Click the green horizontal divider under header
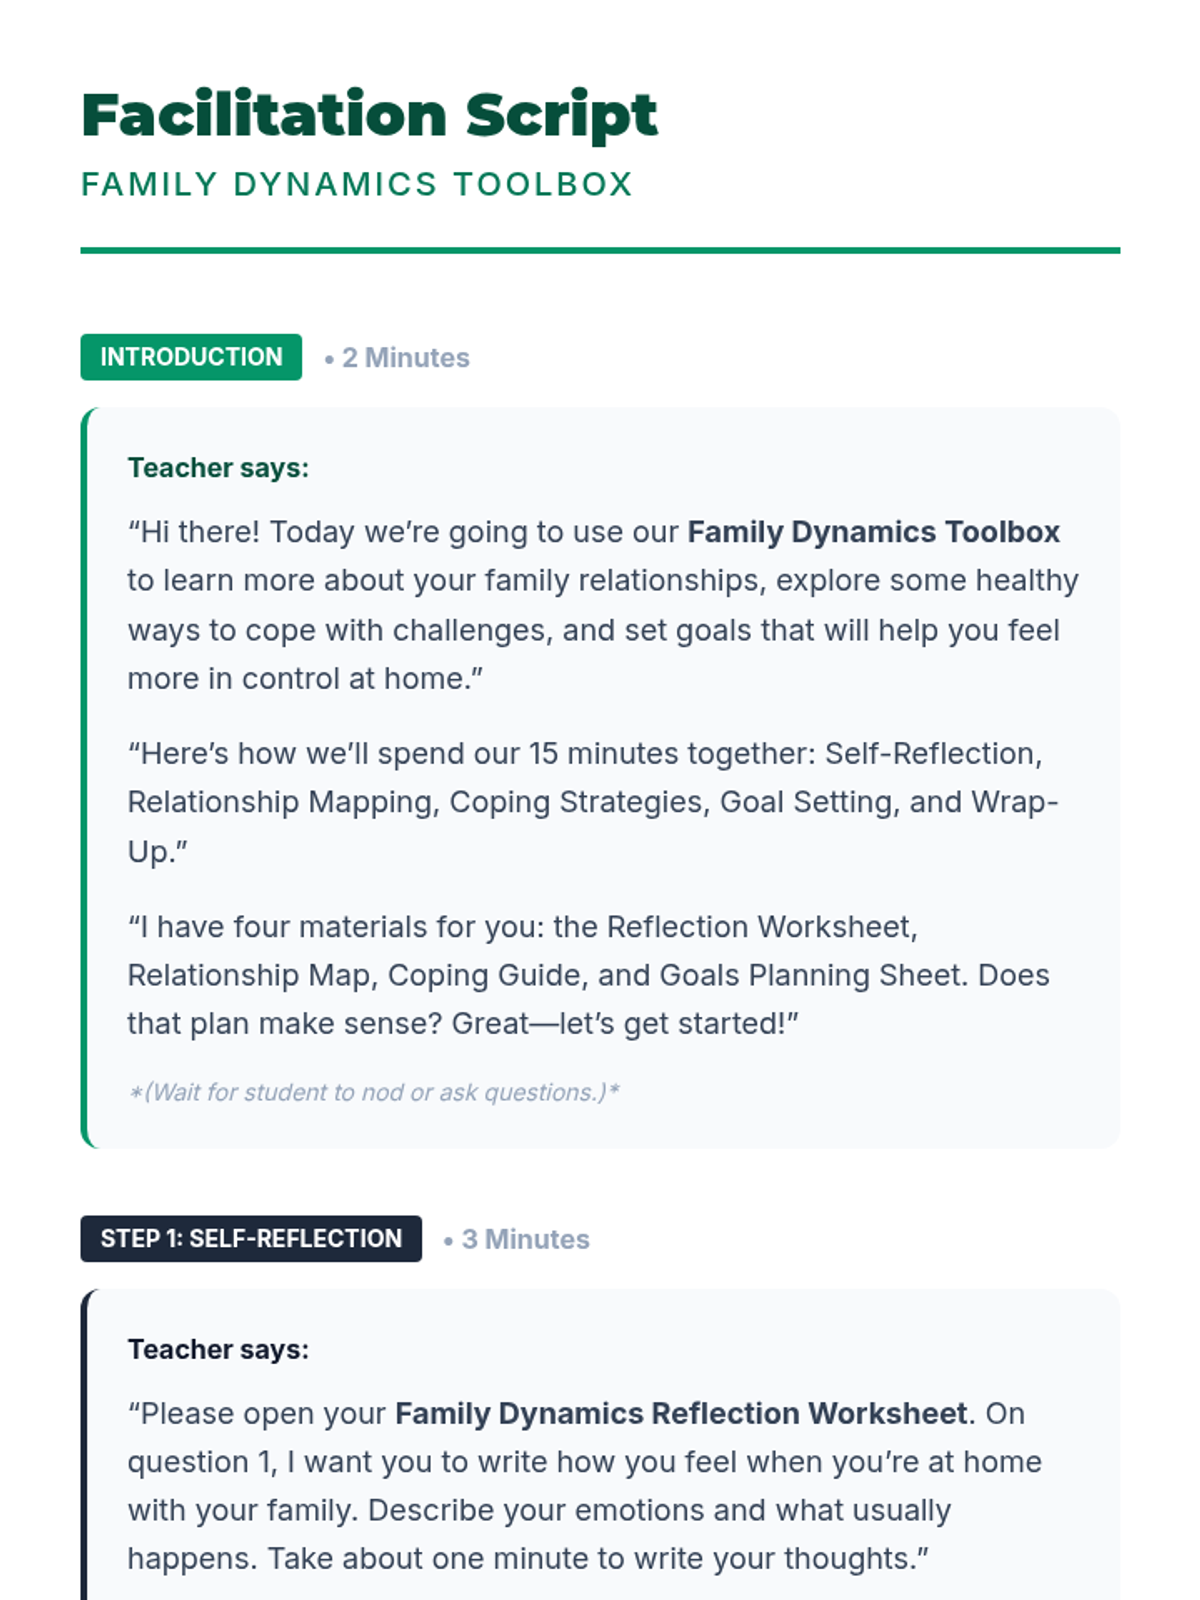Image resolution: width=1200 pixels, height=1600 pixels. (600, 251)
